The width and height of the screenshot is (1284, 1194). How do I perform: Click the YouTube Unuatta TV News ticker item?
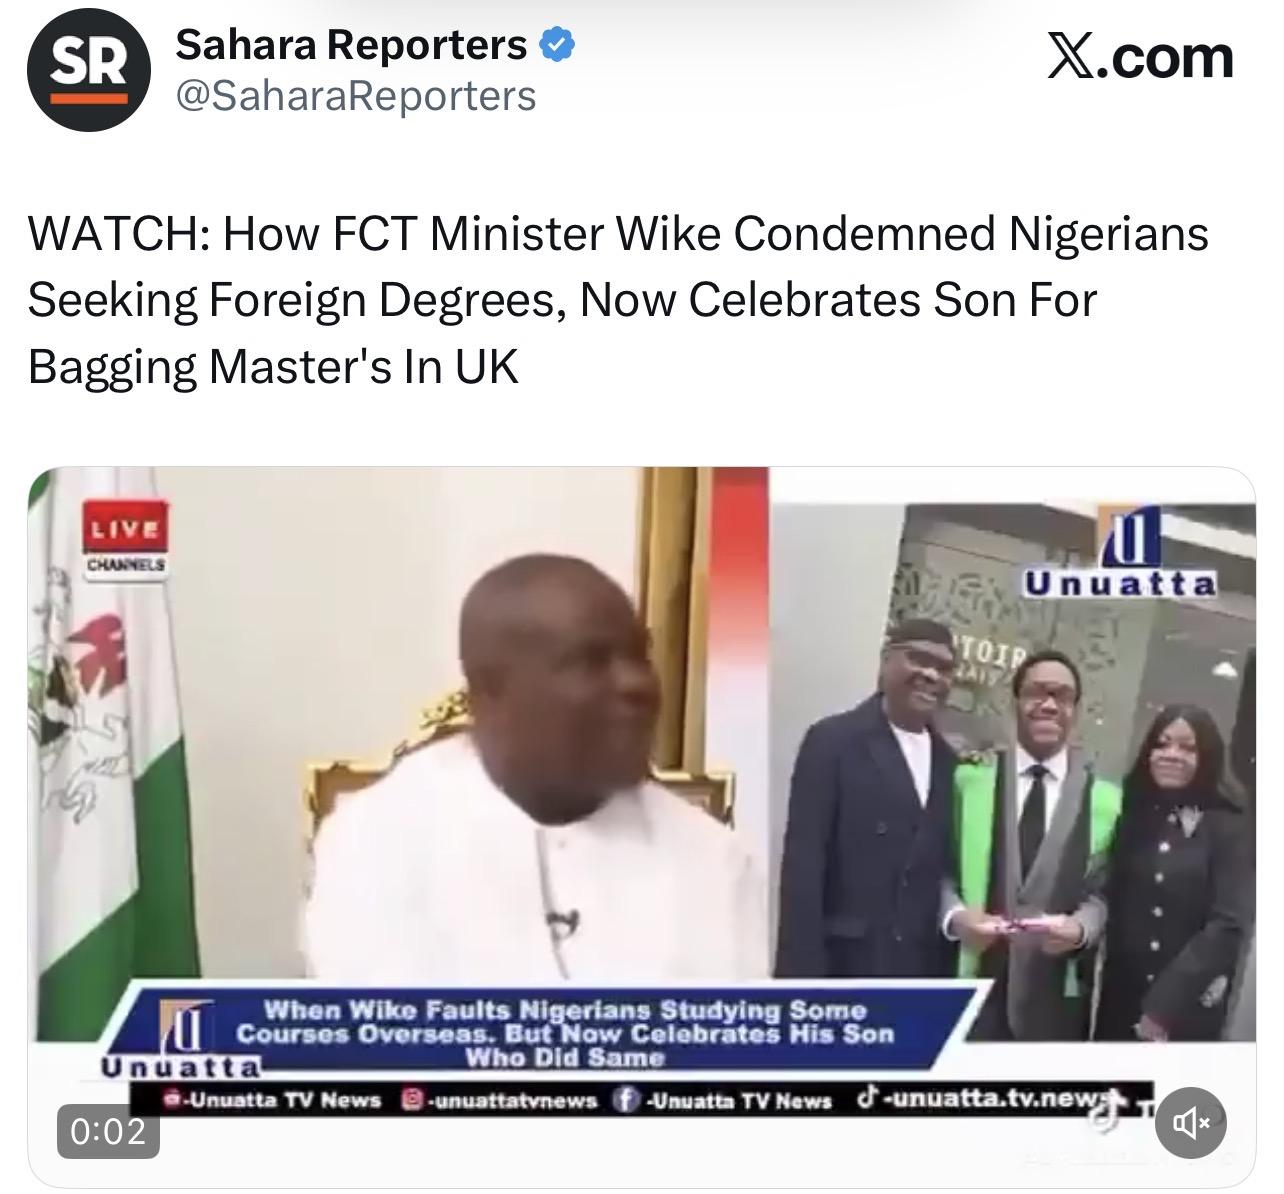tap(274, 1100)
